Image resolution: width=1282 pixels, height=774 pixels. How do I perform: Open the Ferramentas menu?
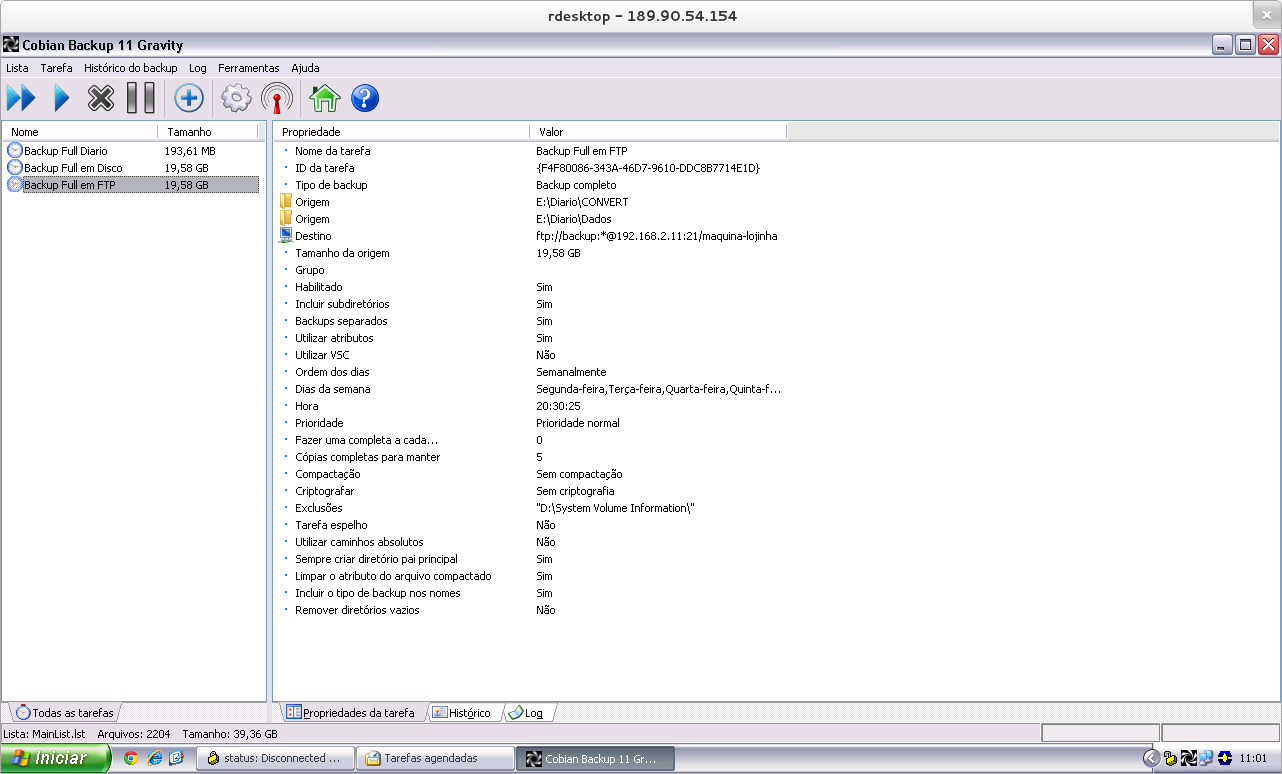coord(248,68)
